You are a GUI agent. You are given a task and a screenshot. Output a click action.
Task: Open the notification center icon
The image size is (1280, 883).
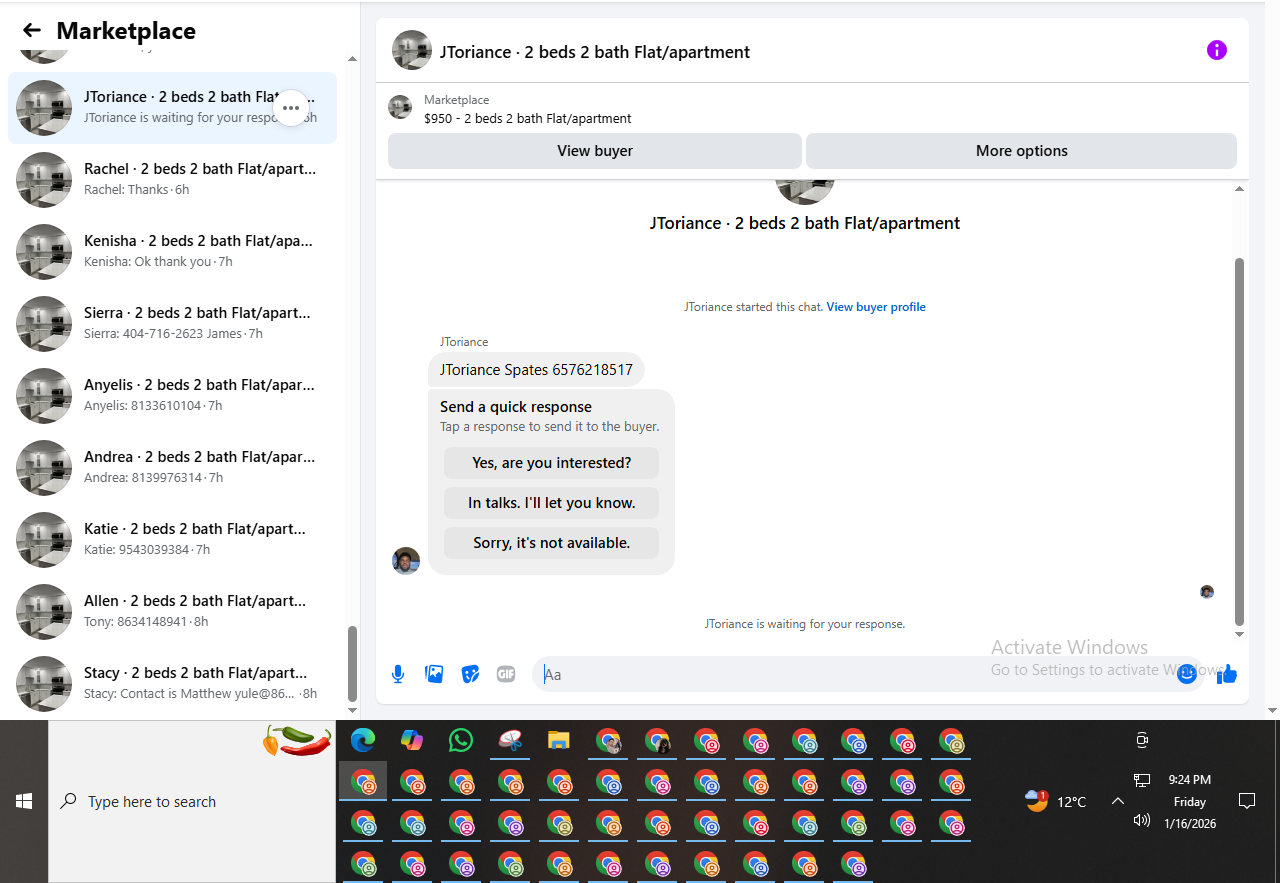[1247, 801]
